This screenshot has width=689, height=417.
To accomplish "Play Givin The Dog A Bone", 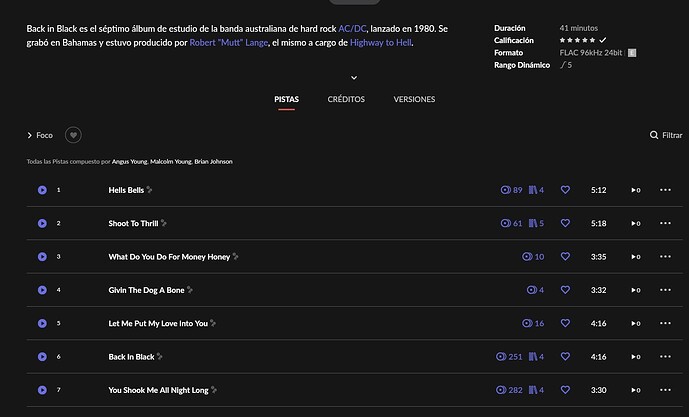I will coord(42,290).
